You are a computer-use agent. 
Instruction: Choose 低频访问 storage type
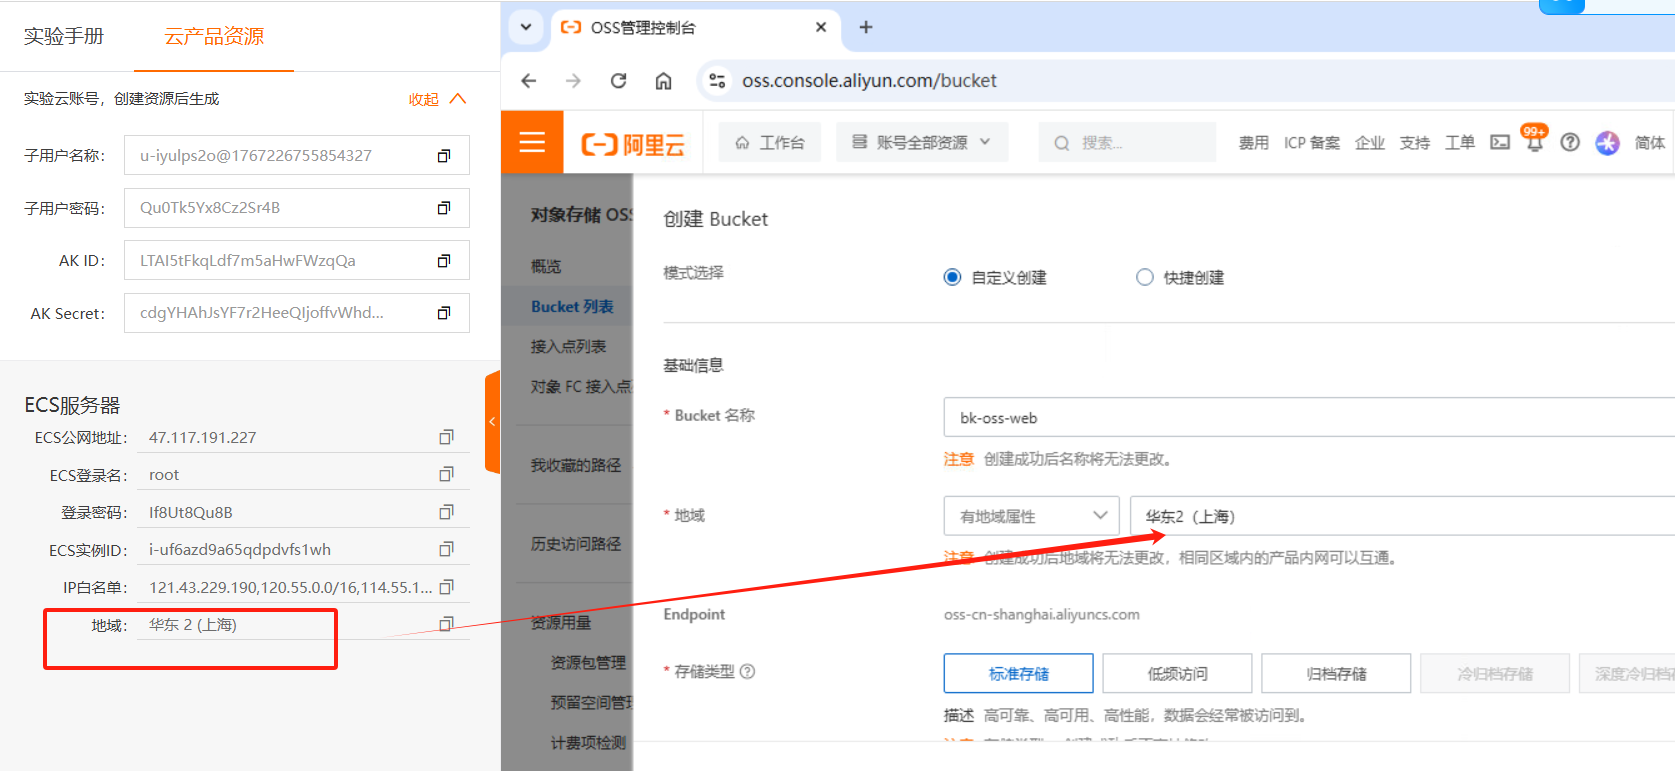coord(1177,673)
